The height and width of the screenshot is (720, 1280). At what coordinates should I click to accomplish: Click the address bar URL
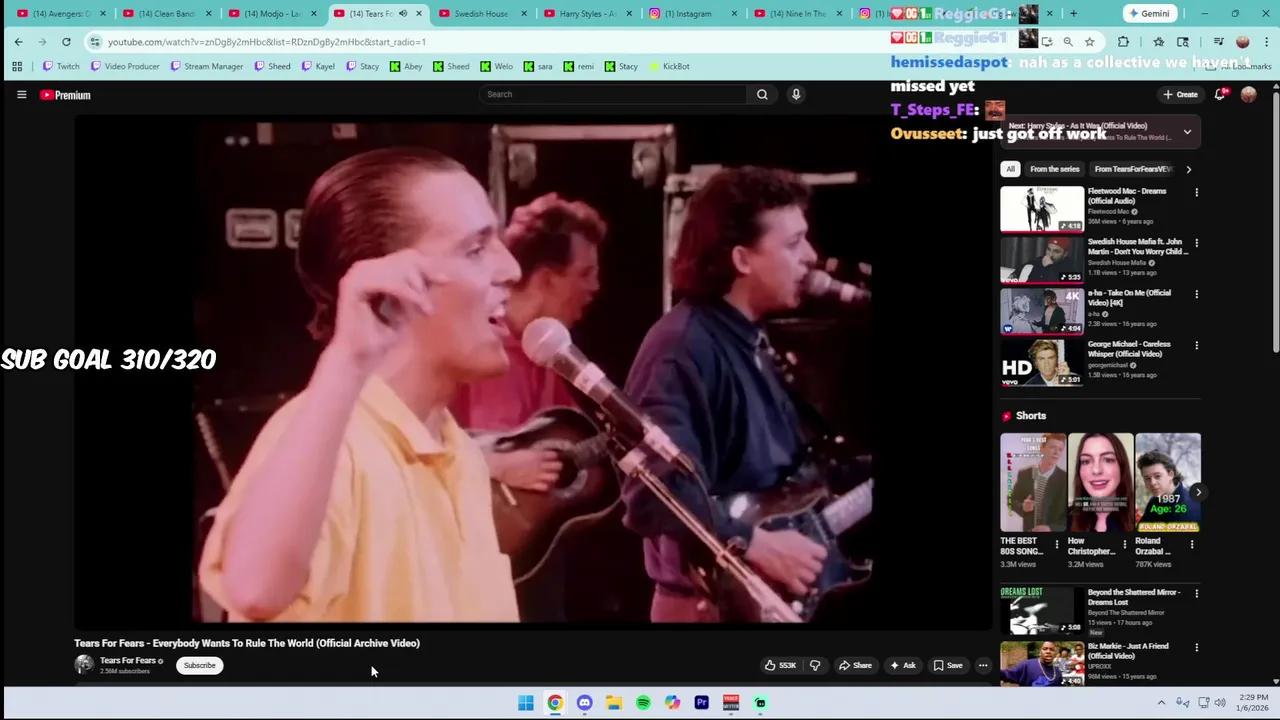(x=267, y=42)
